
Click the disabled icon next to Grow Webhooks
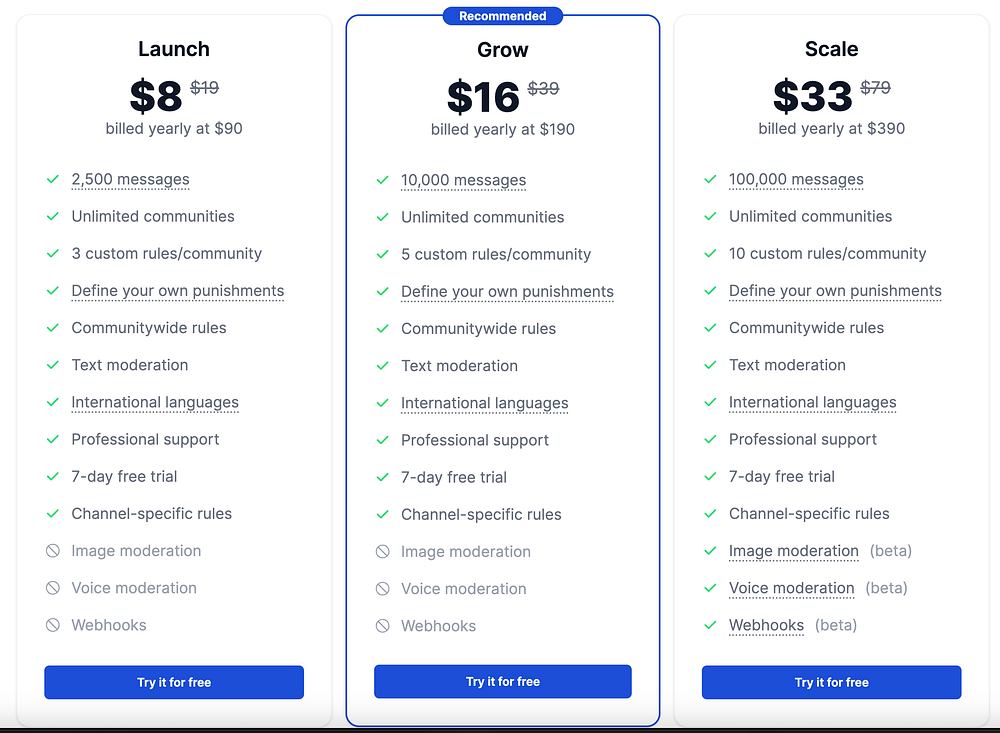(383, 626)
